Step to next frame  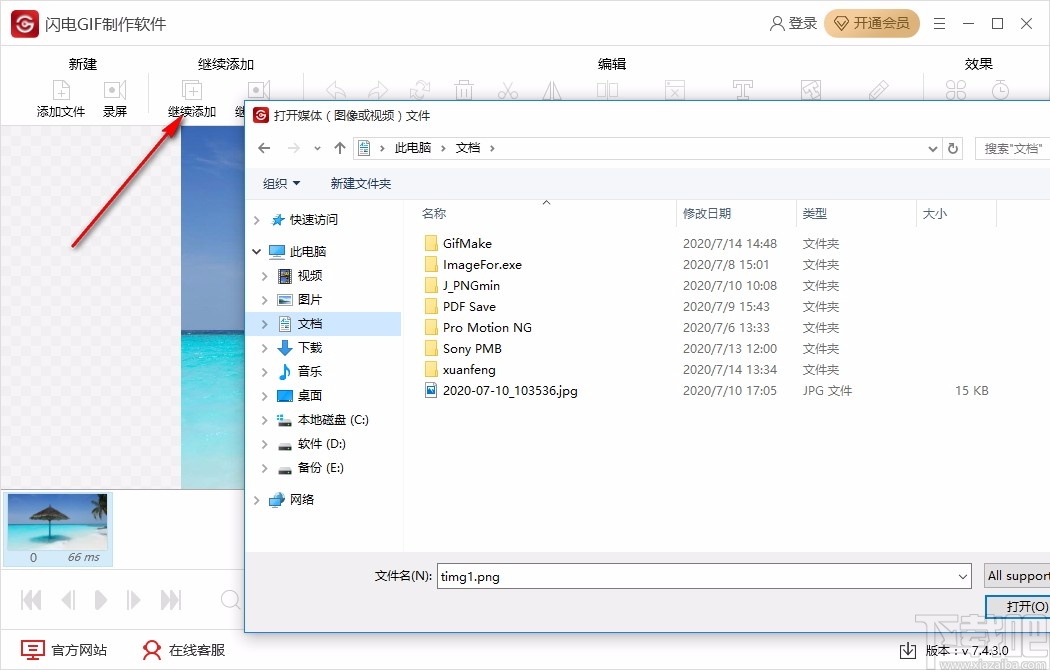pyautogui.click(x=133, y=600)
